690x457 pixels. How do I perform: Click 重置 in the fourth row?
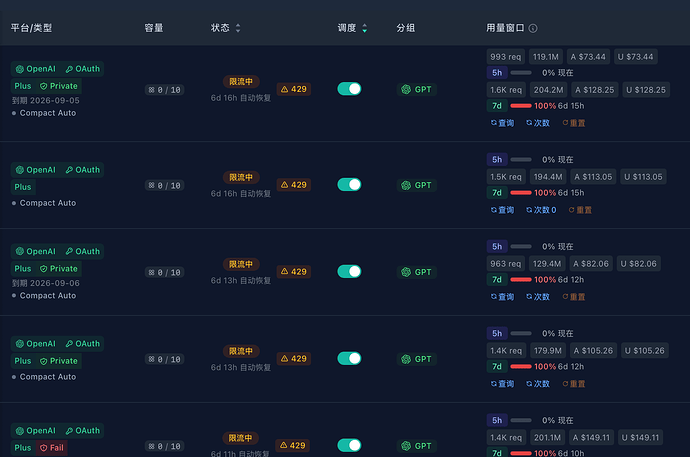(x=574, y=384)
